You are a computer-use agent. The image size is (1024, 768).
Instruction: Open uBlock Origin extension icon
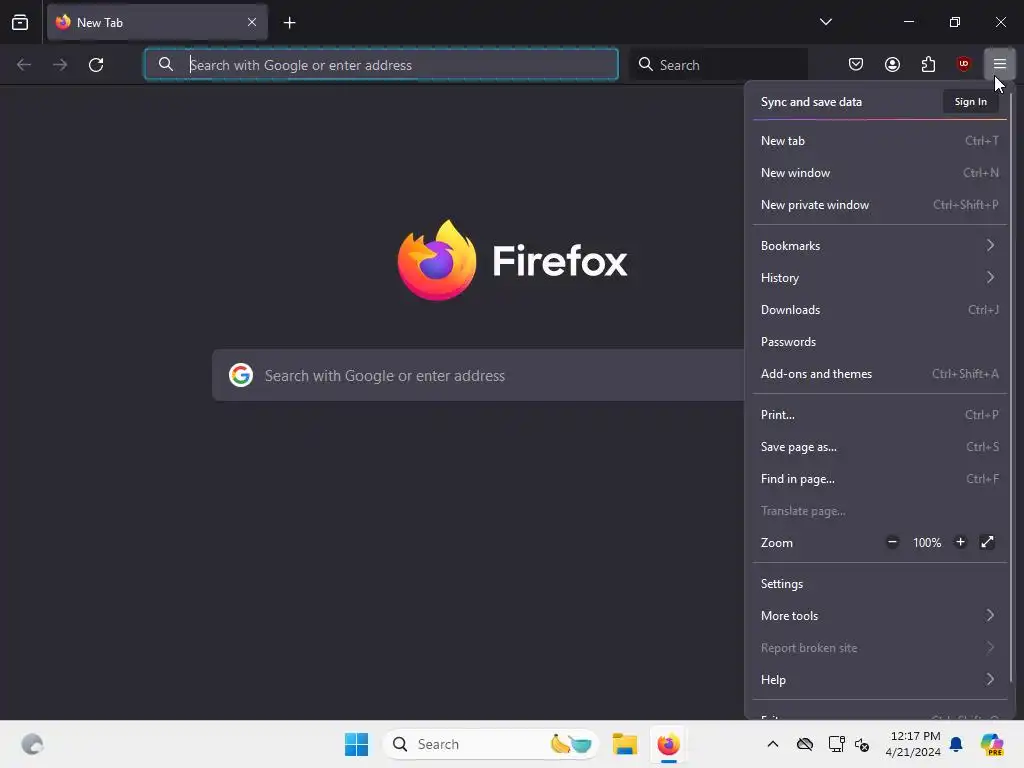click(963, 64)
